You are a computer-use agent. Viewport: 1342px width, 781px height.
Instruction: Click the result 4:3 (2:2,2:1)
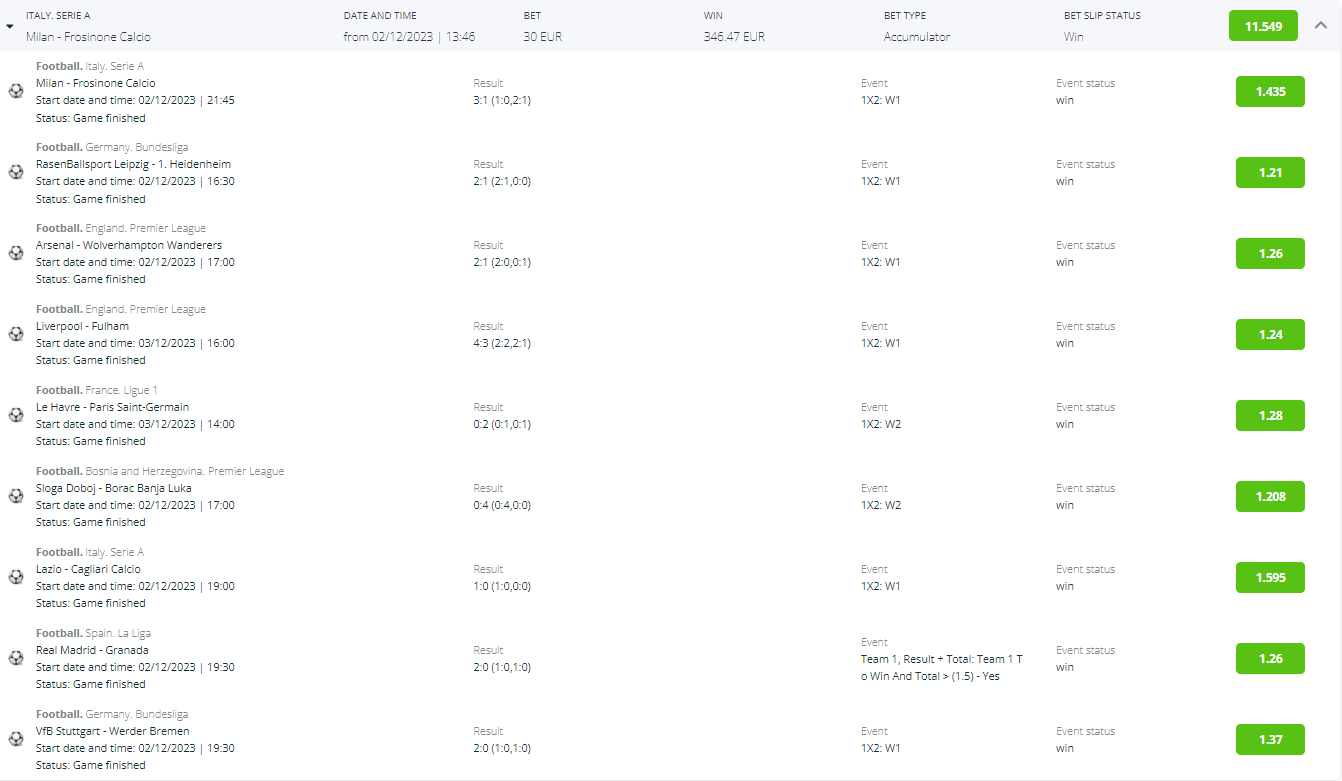click(502, 343)
